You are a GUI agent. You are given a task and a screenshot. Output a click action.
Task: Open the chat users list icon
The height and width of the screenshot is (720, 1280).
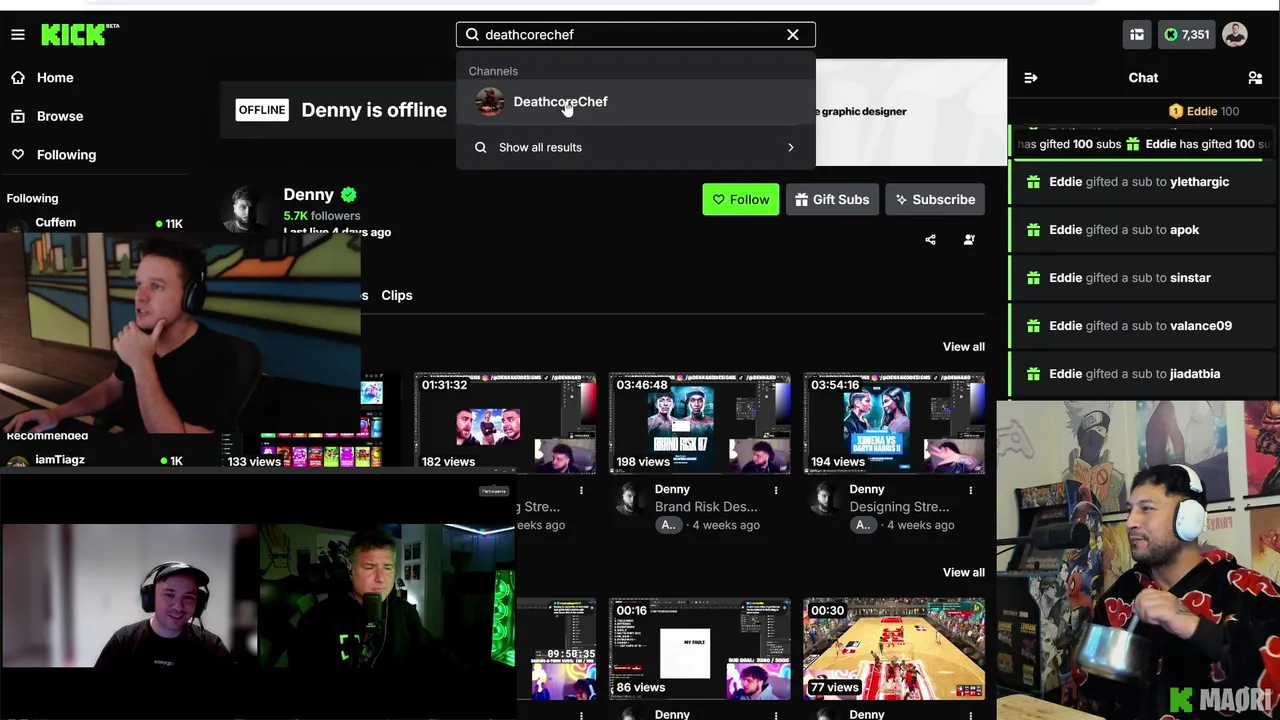click(1255, 78)
